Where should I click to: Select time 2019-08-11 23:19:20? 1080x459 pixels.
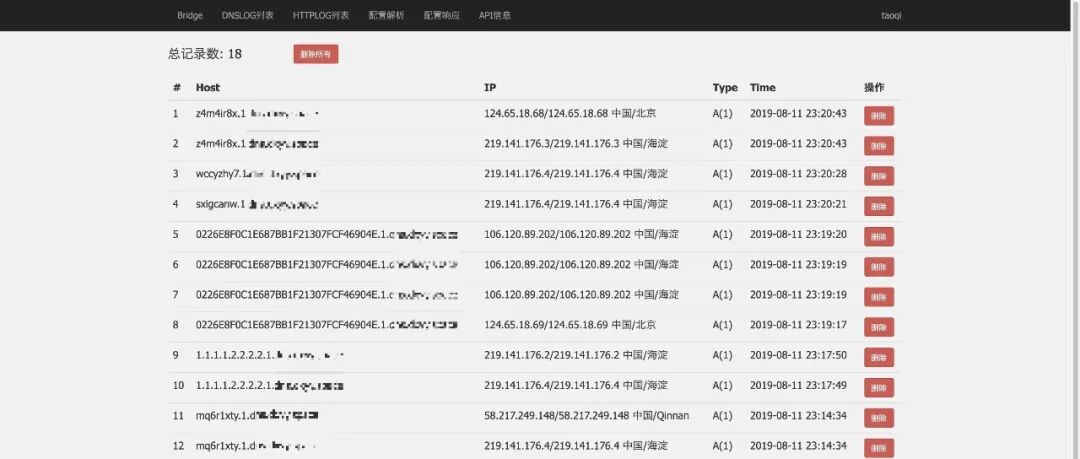(x=798, y=234)
